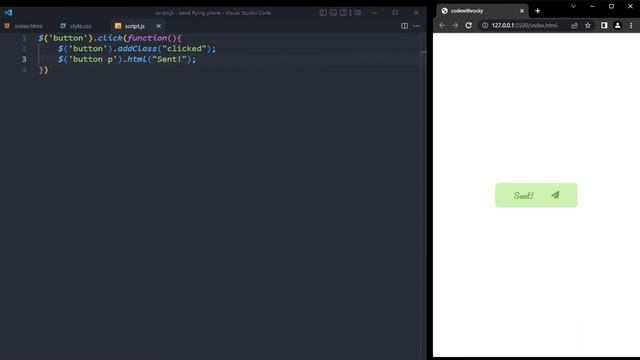
Task: Open Customize Layout icon in title bar
Action: point(358,13)
